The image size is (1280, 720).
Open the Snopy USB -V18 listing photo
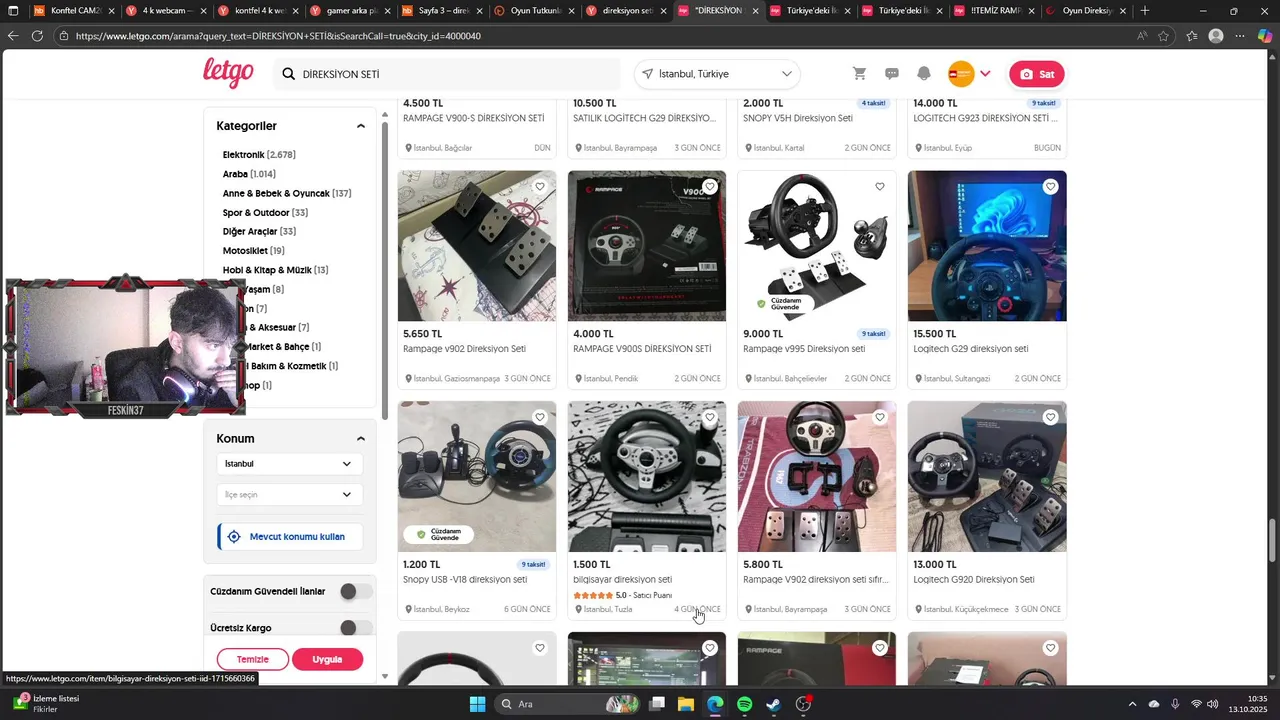click(x=477, y=477)
